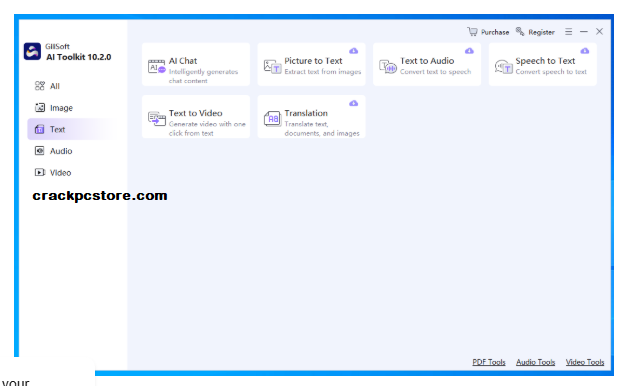Image resolution: width=632 pixels, height=386 pixels.
Task: Click 'AI Toolkit 10.2.0' title text
Action: (79, 57)
